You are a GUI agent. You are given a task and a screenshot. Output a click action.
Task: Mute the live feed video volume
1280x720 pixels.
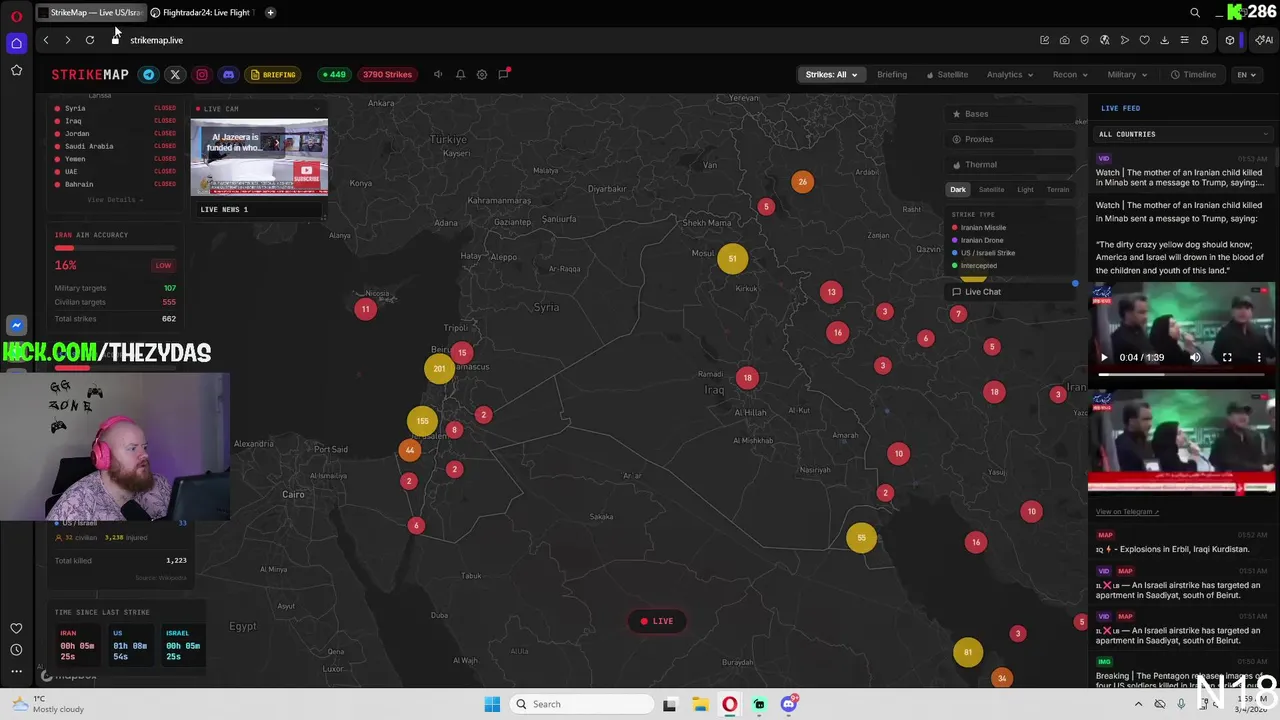coord(1195,357)
